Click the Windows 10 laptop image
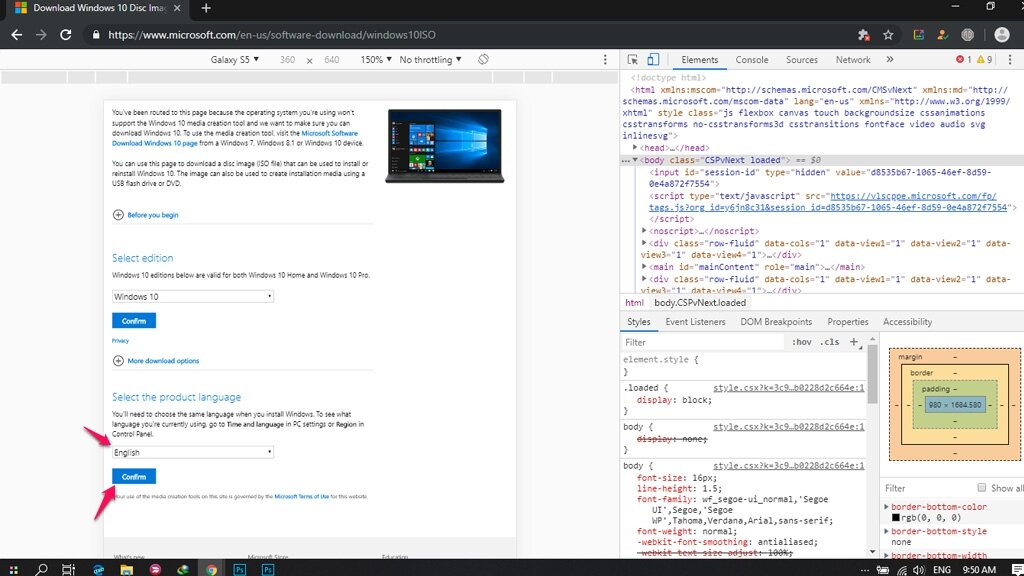1024x576 pixels. point(445,146)
